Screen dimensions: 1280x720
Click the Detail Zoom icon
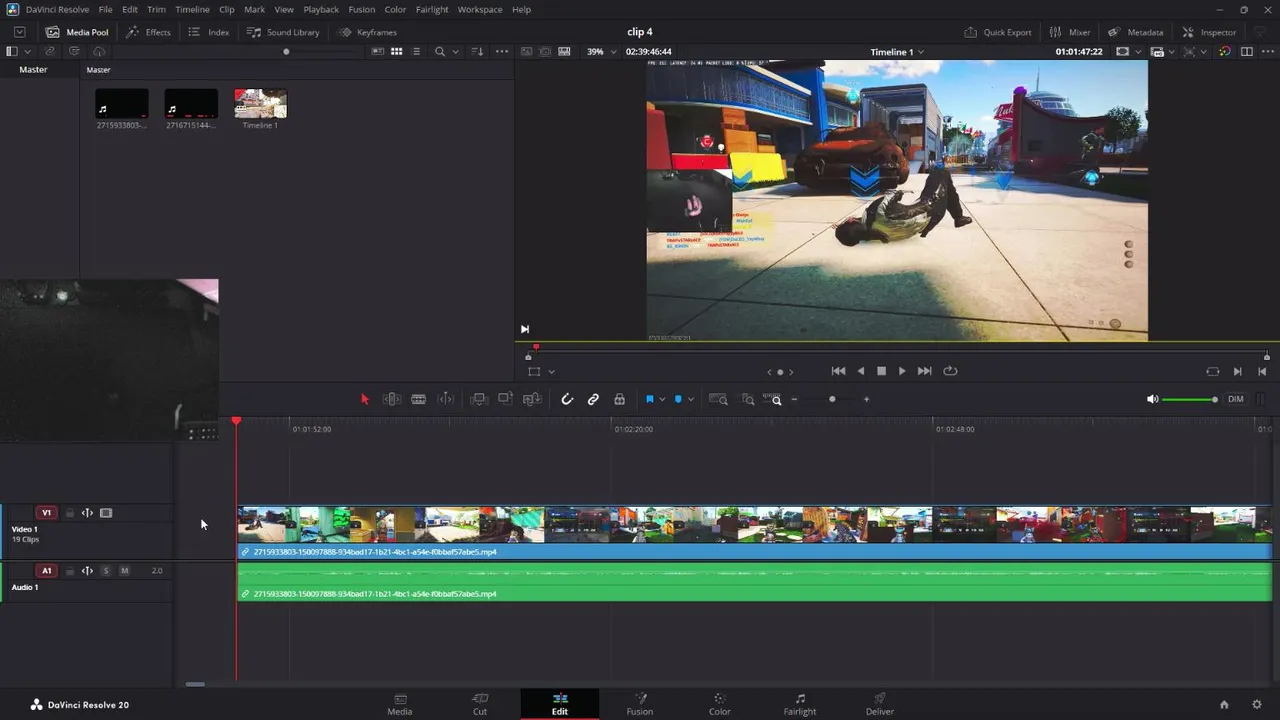pos(748,399)
